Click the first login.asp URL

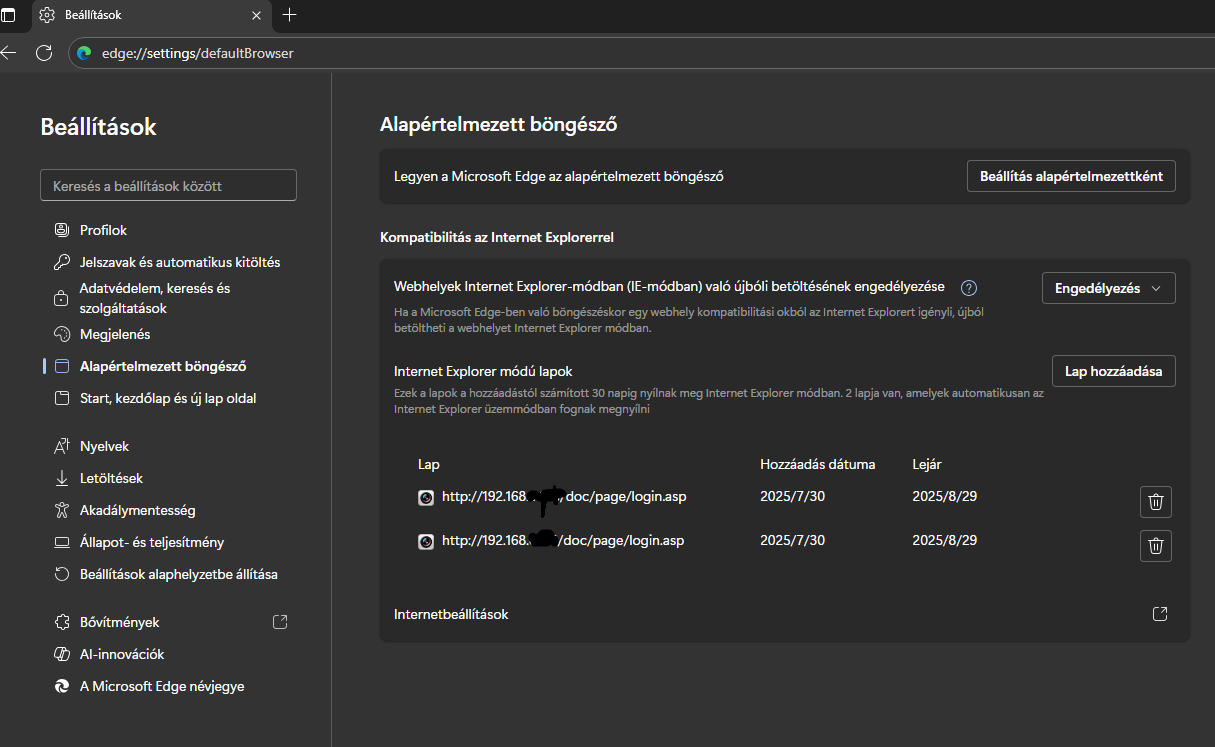point(564,496)
